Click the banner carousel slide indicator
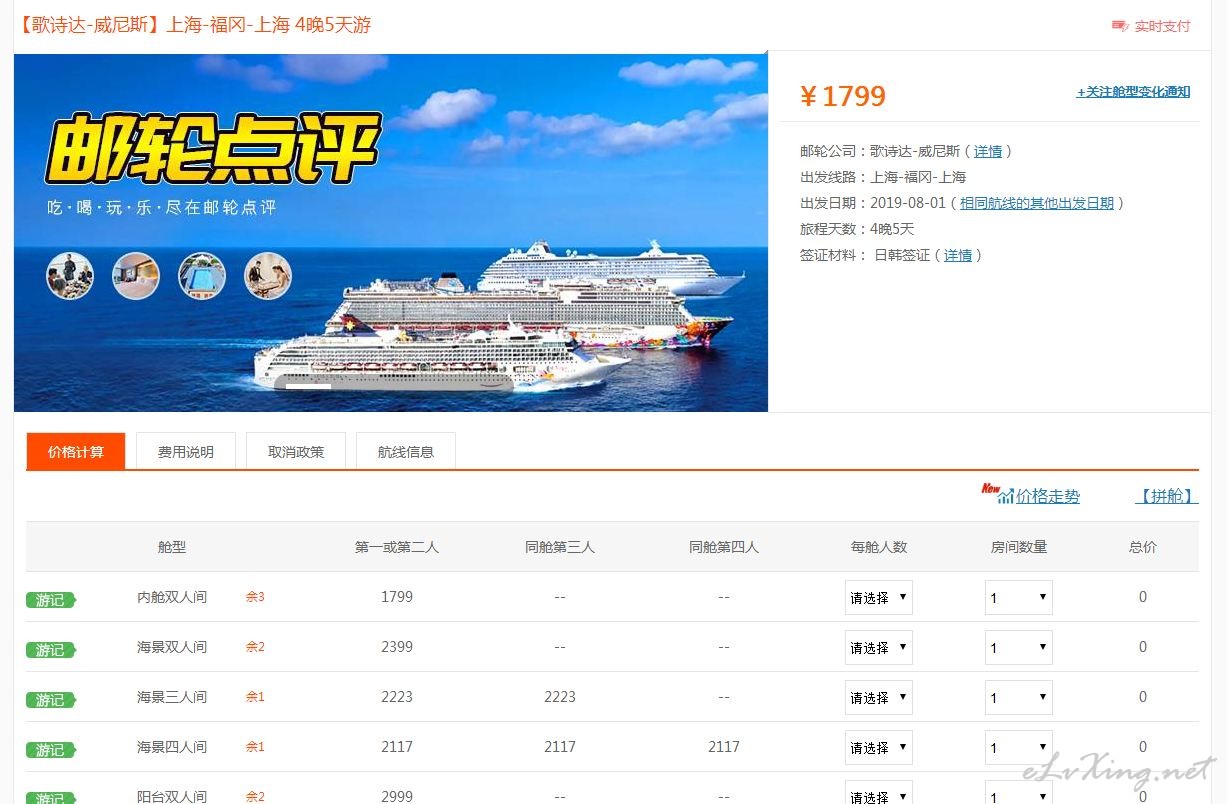Viewport: 1227px width, 804px height. click(x=308, y=386)
